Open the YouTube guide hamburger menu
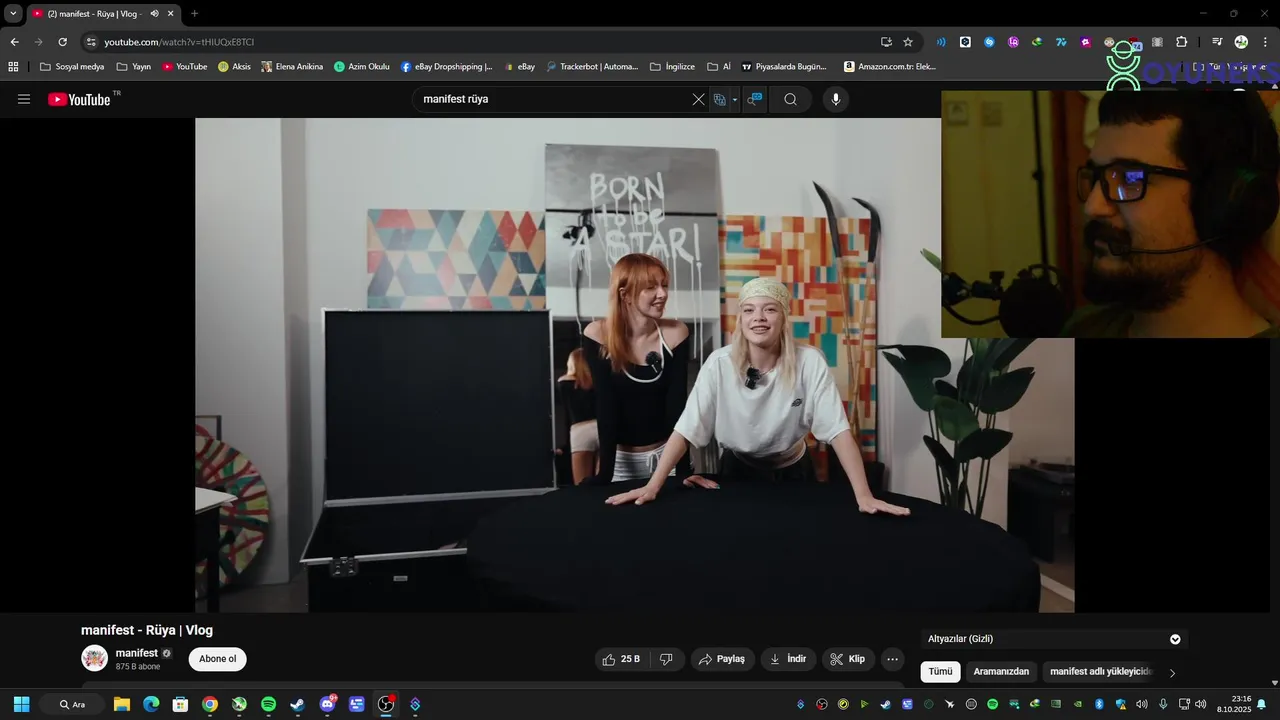Viewport: 1280px width, 720px height. 24,99
